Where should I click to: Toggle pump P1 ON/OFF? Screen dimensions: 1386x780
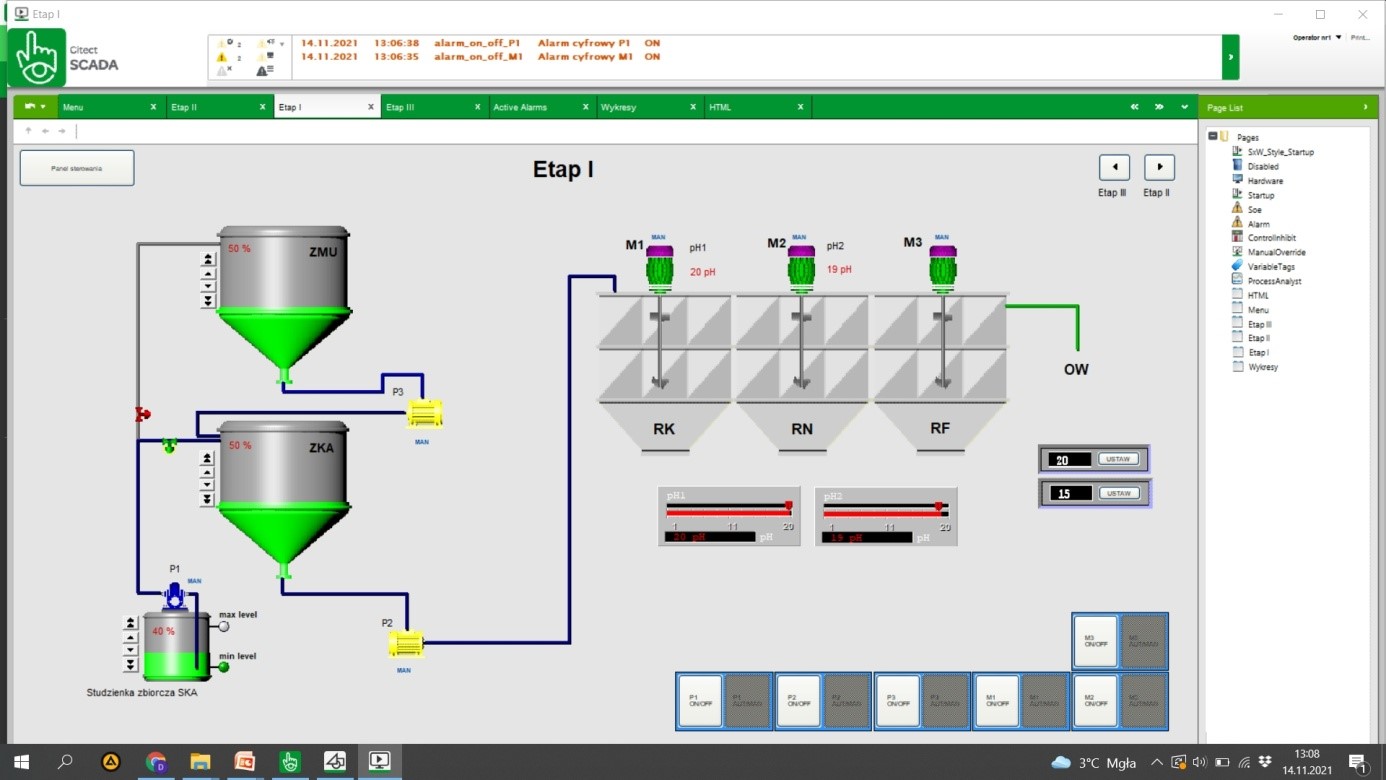[x=699, y=700]
